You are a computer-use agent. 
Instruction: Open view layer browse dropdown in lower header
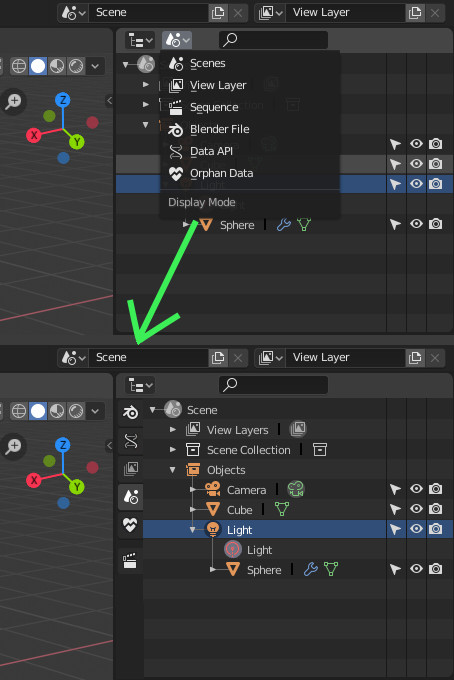[x=270, y=358]
